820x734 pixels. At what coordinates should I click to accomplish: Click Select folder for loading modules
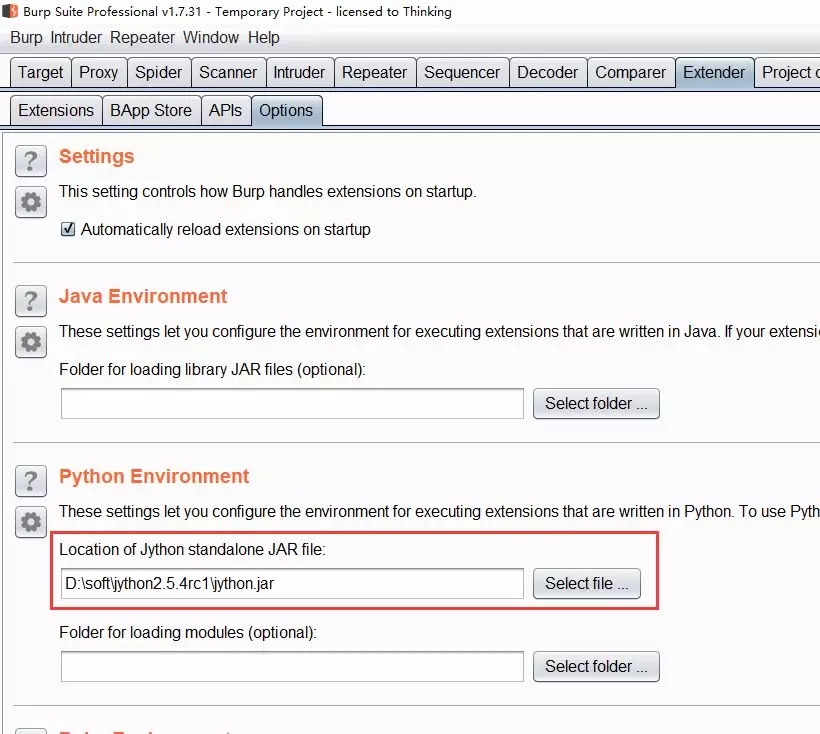click(x=596, y=667)
